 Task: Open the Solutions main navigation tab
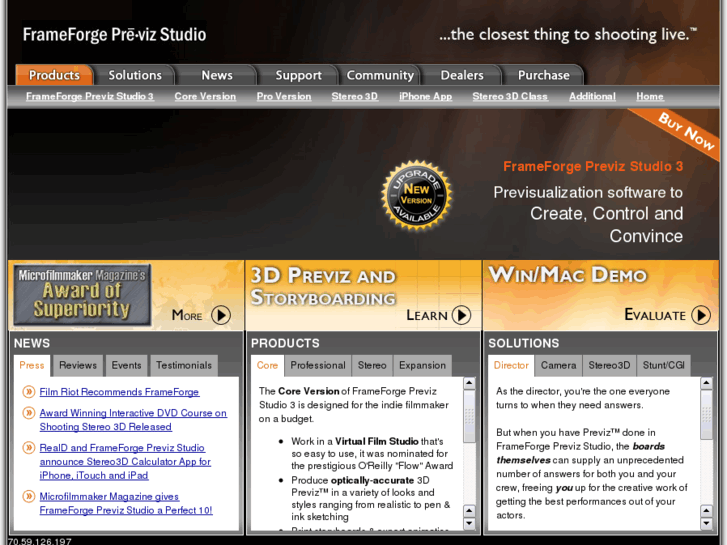click(x=135, y=75)
